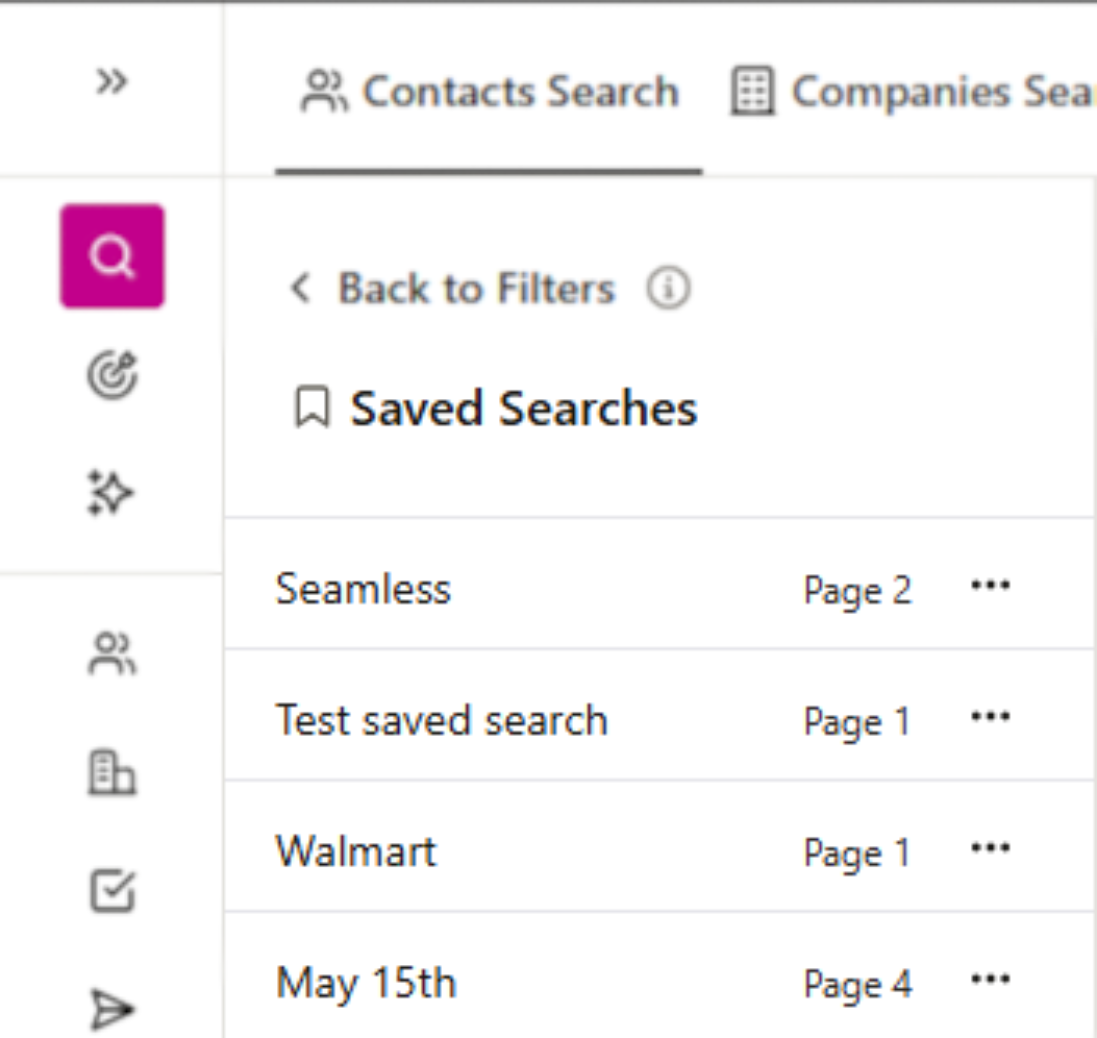Open the ellipsis menu for May 15th
This screenshot has height=1038, width=1097.
pos(989,979)
